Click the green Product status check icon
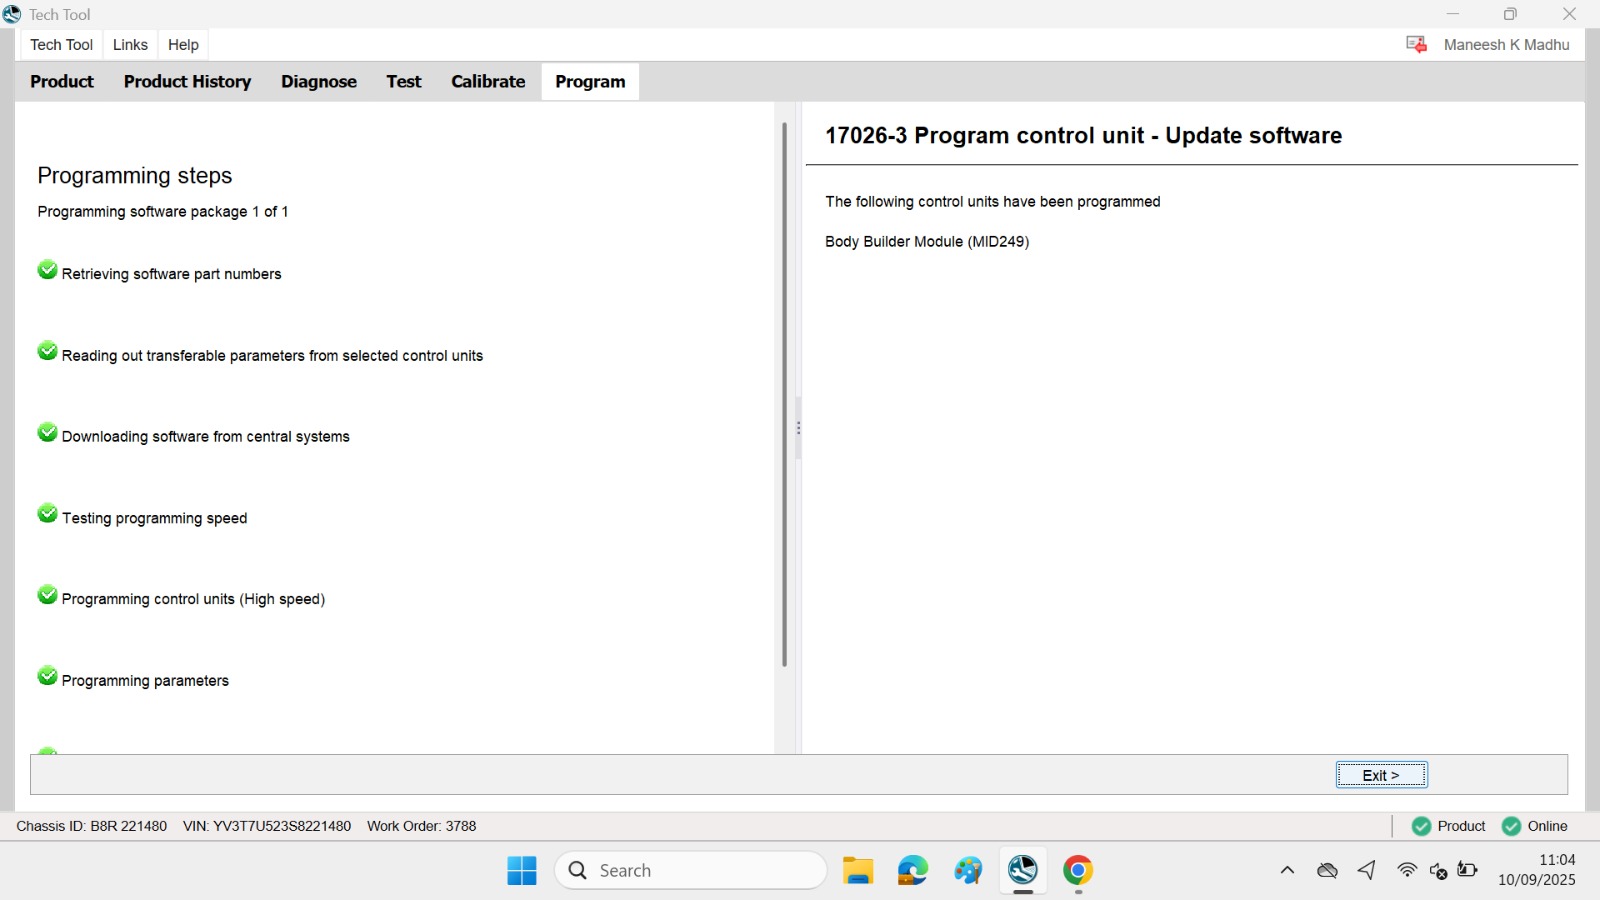Screen dimensions: 1600x900 (1421, 826)
